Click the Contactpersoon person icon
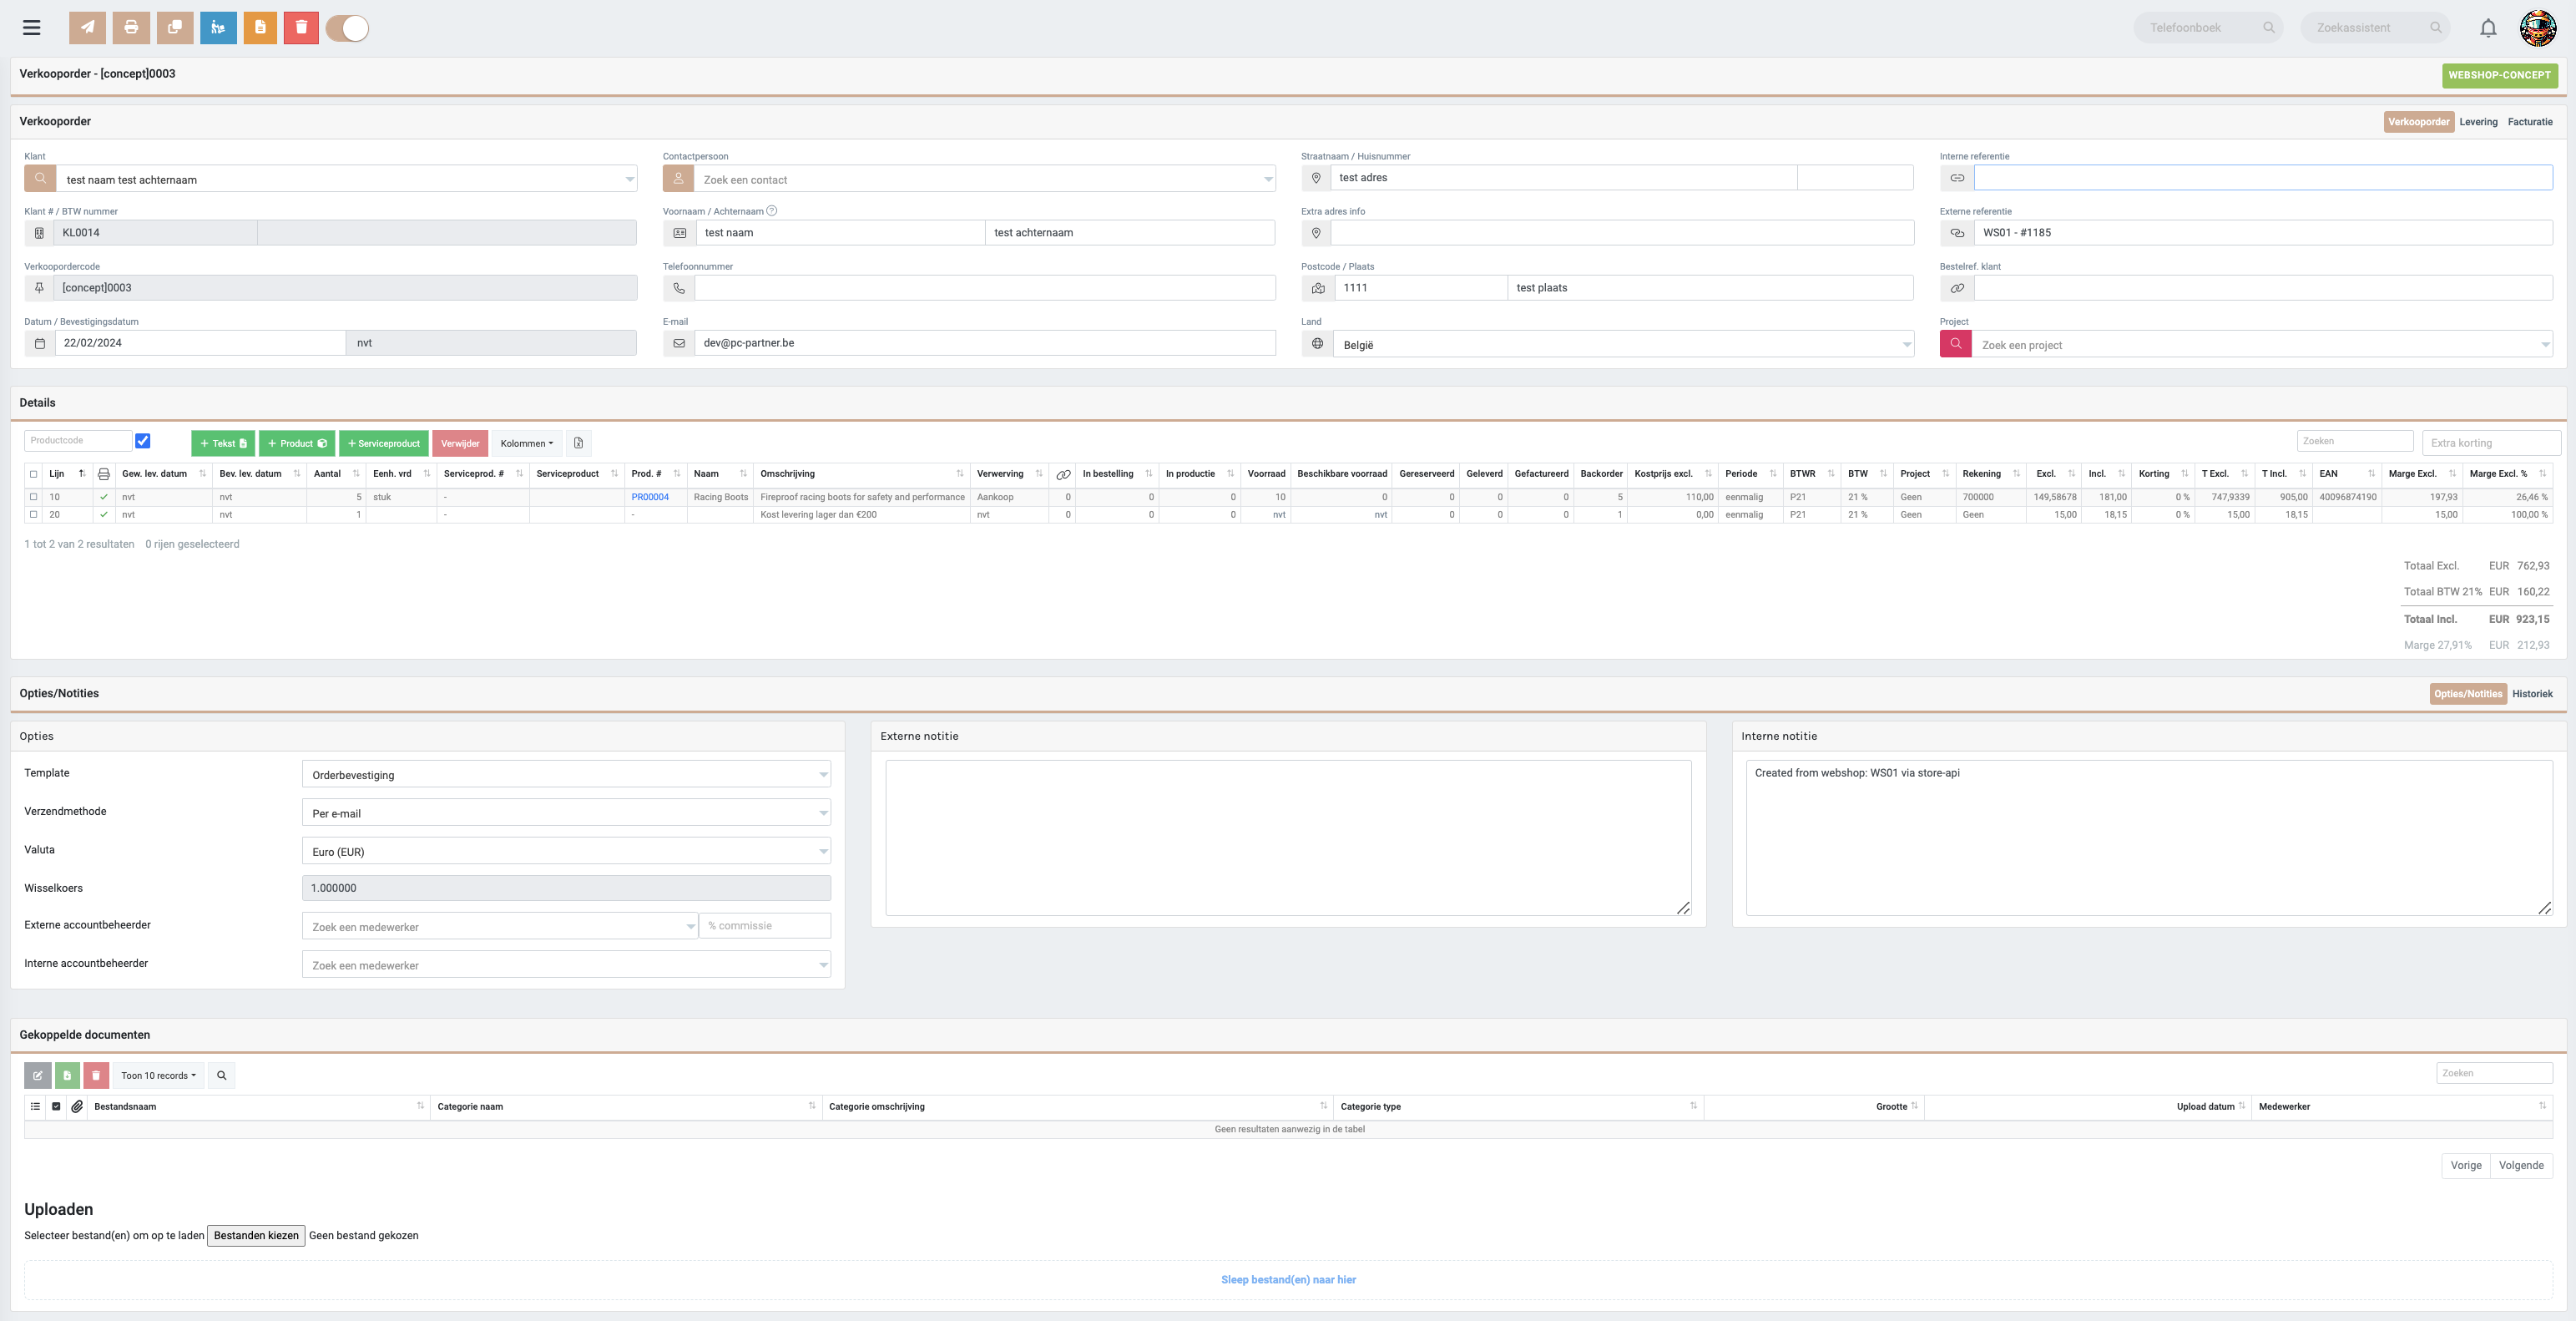The height and width of the screenshot is (1321, 2576). coord(678,178)
